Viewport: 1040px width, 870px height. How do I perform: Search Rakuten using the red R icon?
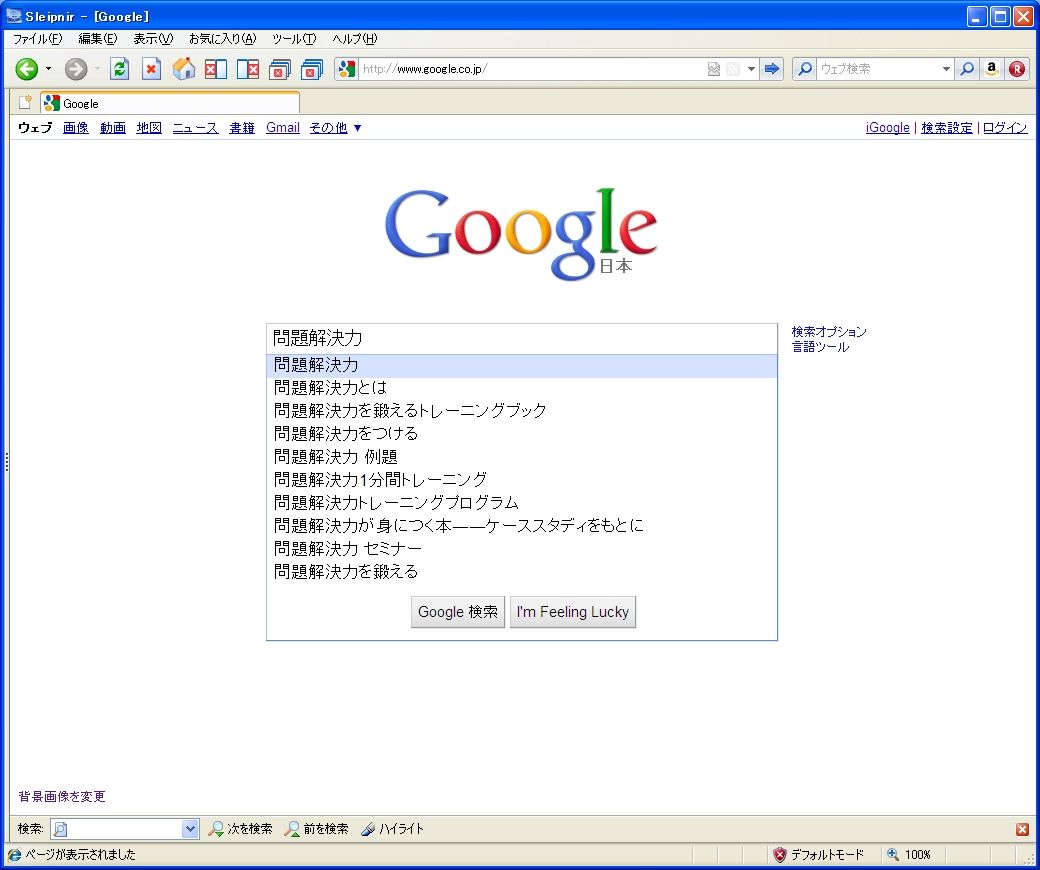(1017, 69)
